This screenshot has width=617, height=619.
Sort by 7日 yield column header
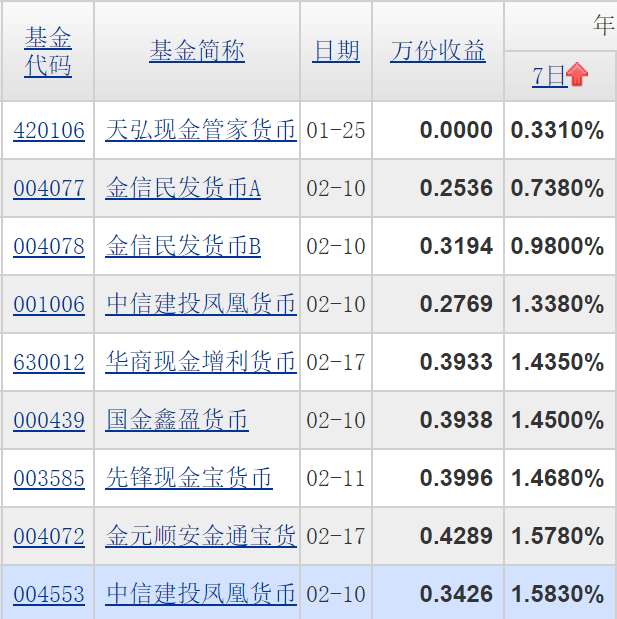(549, 76)
